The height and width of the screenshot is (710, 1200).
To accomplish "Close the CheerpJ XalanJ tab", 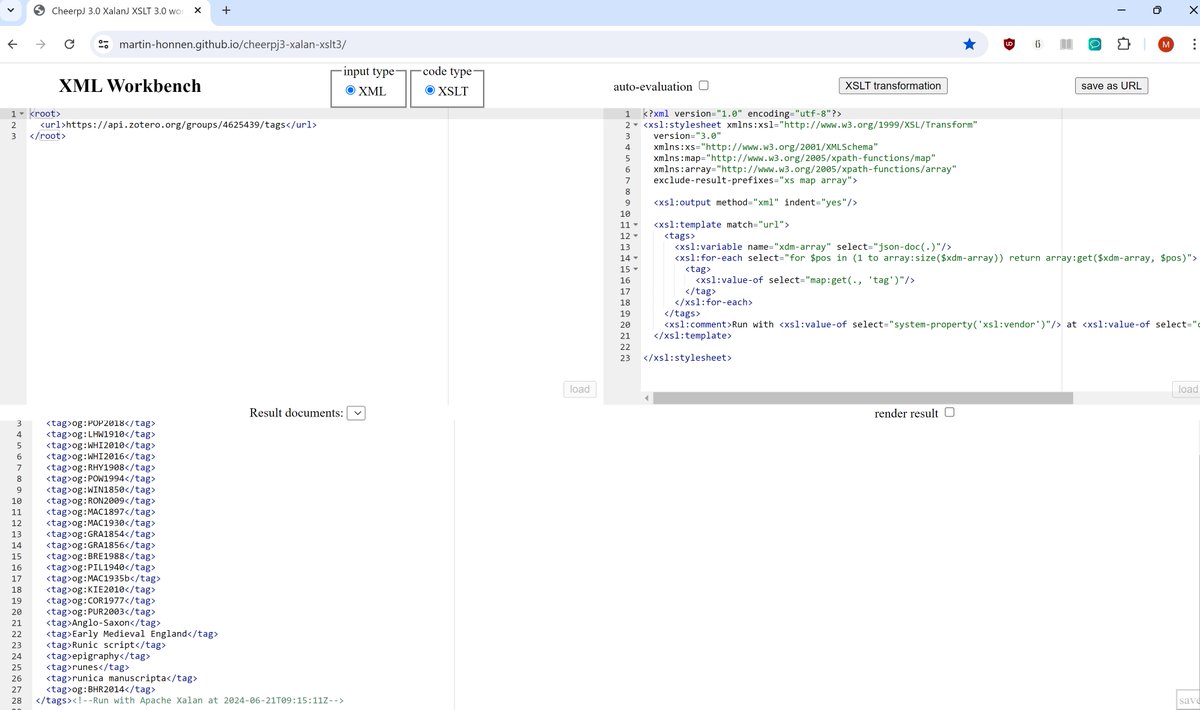I will (196, 11).
